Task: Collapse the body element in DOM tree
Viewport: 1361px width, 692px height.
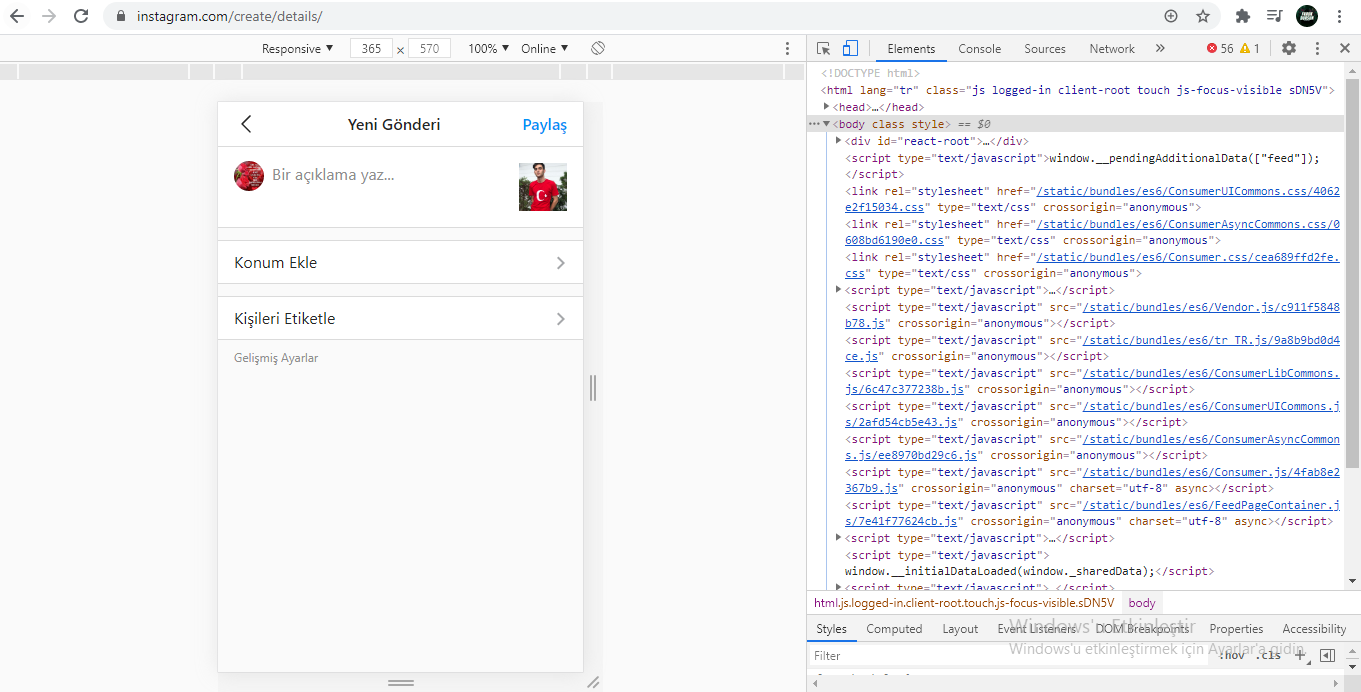Action: click(x=826, y=124)
